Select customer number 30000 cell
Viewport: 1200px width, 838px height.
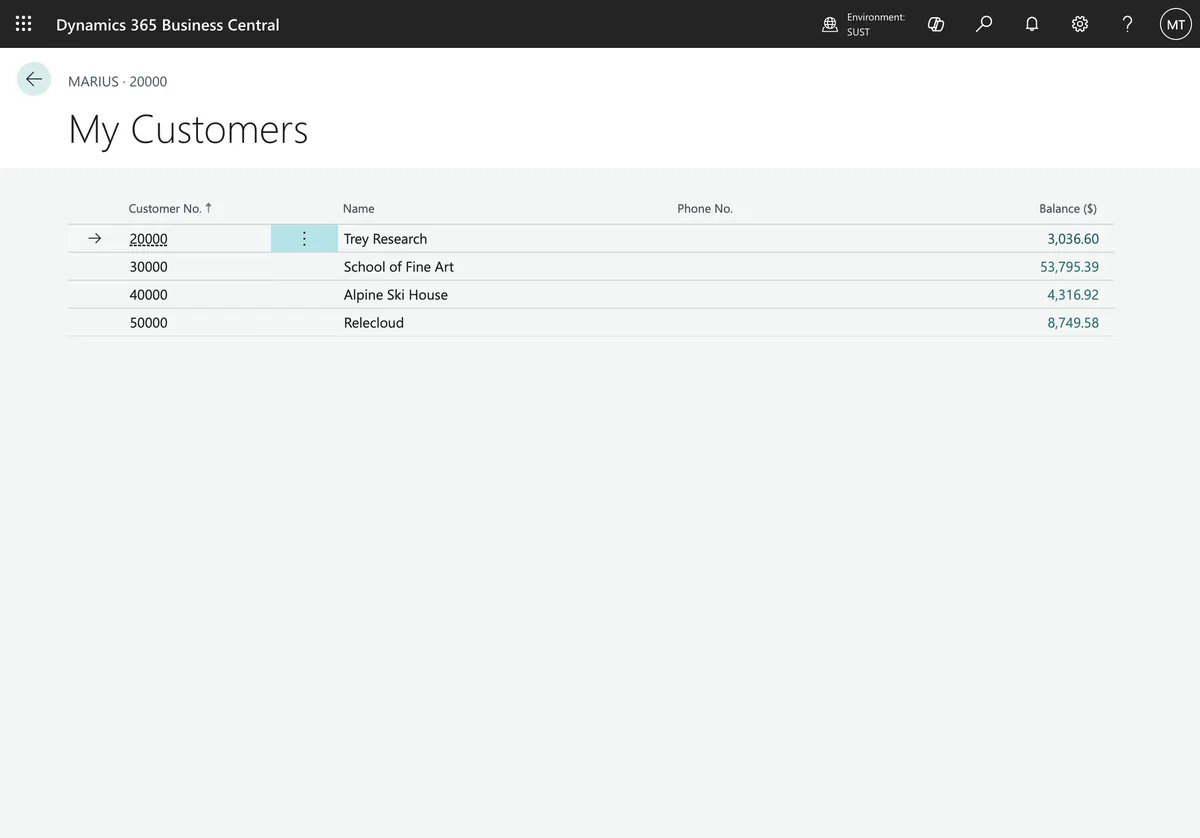[x=149, y=267]
